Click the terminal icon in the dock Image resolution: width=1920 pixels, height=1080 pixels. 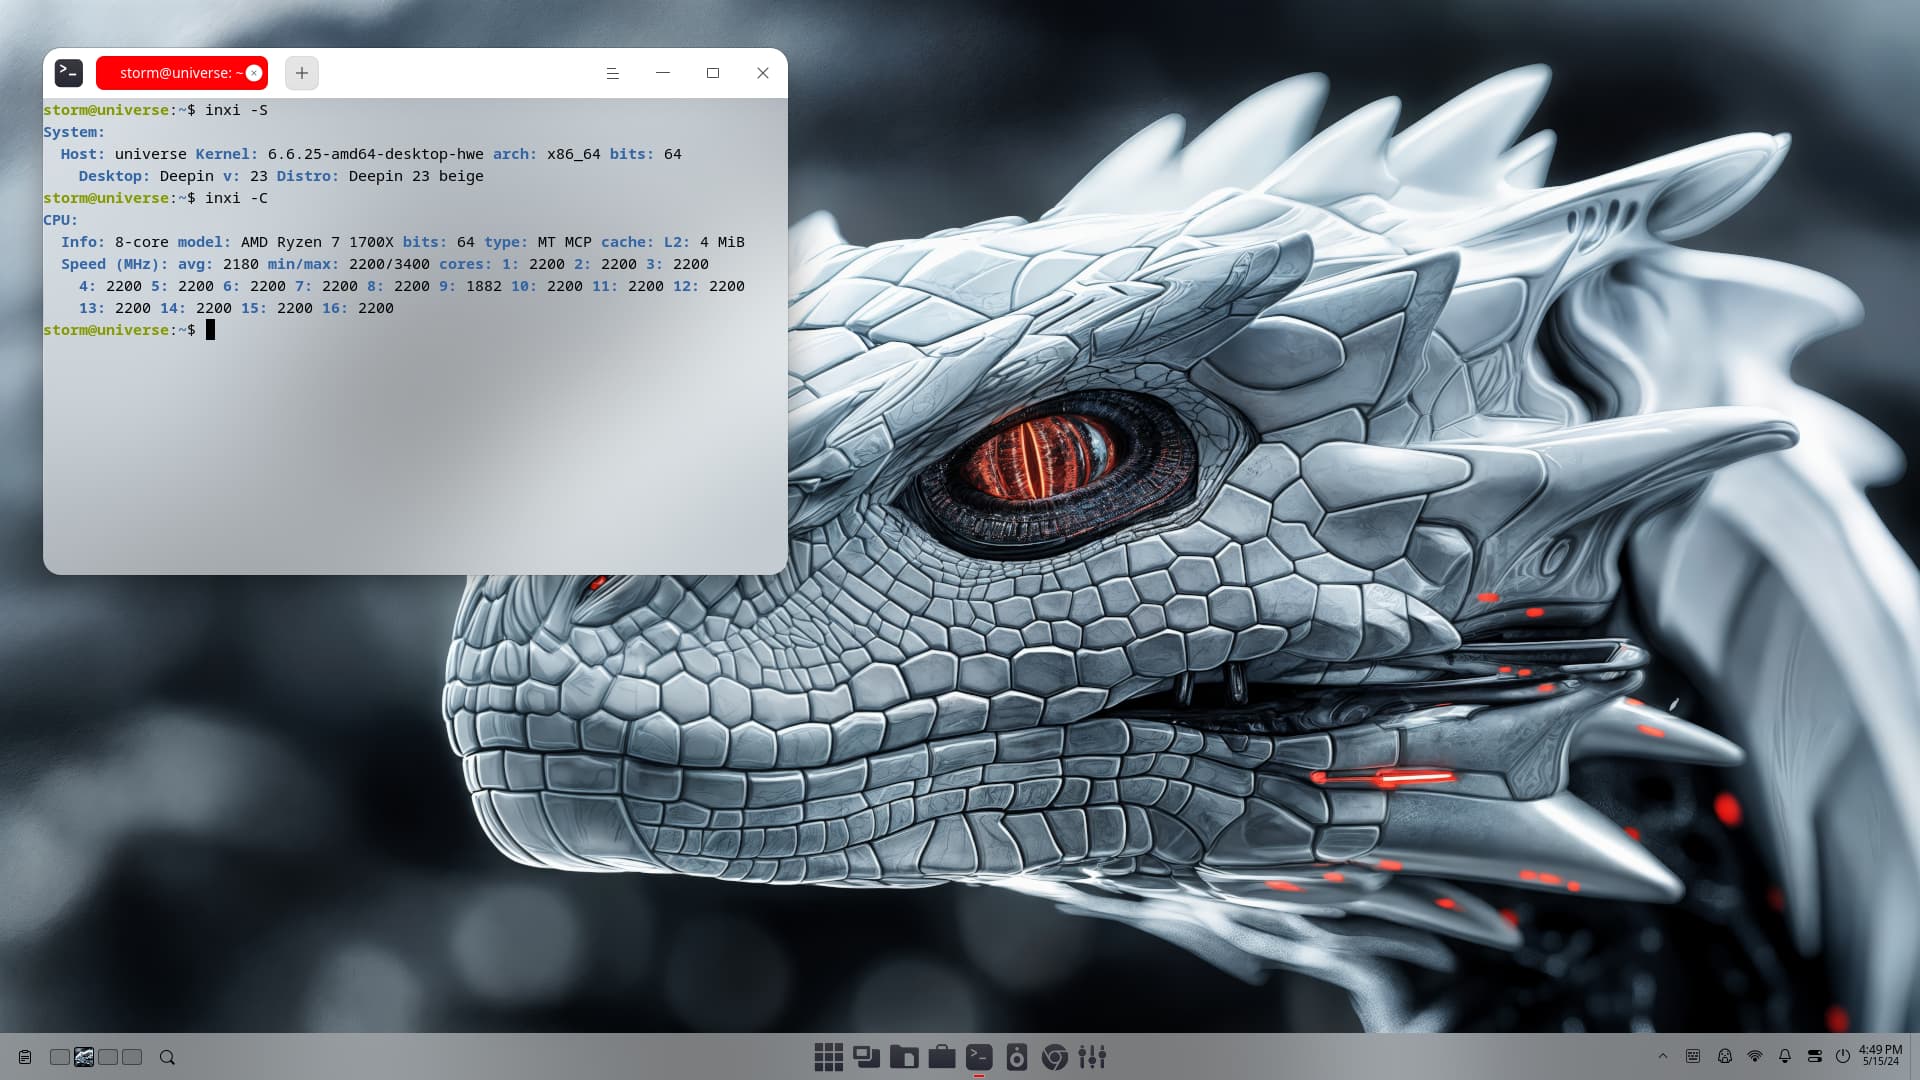979,1057
